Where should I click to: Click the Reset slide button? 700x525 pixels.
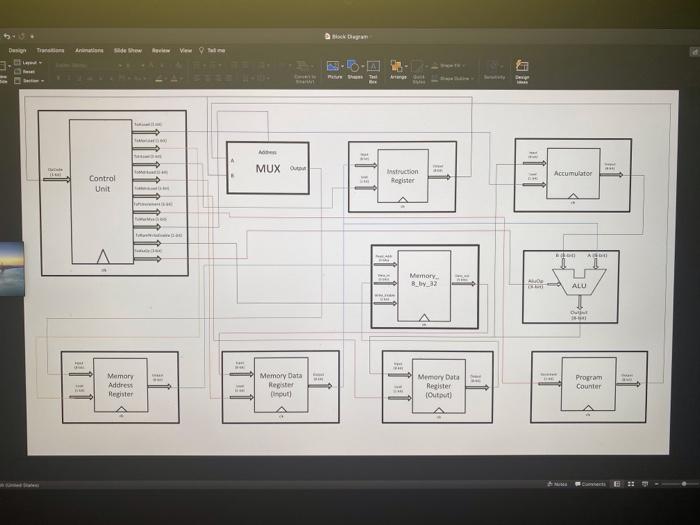(x=25, y=71)
